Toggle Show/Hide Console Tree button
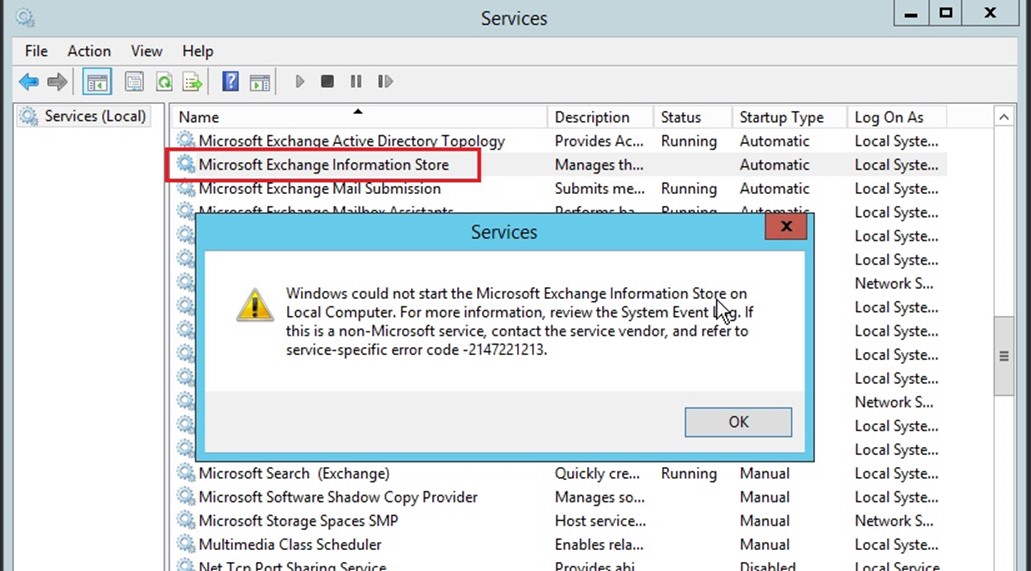 (97, 82)
